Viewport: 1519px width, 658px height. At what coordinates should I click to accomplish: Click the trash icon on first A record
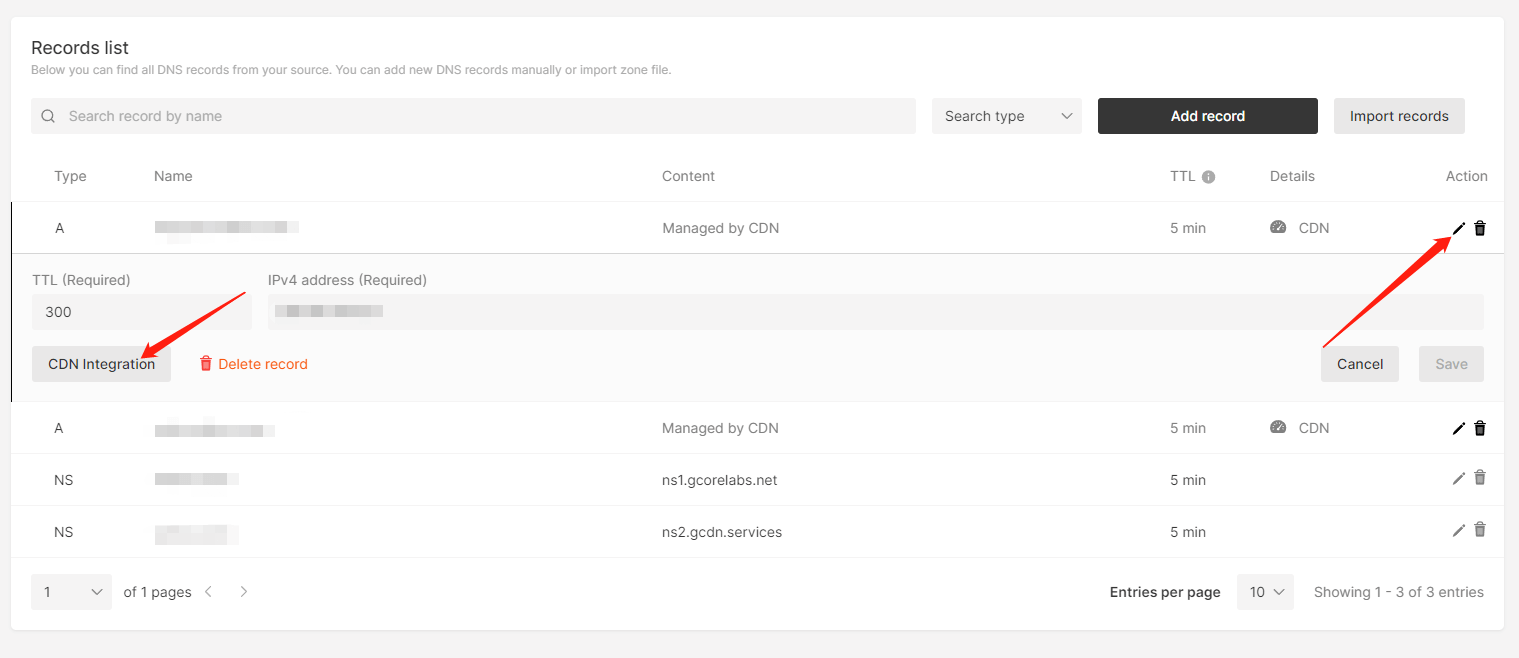[1480, 228]
